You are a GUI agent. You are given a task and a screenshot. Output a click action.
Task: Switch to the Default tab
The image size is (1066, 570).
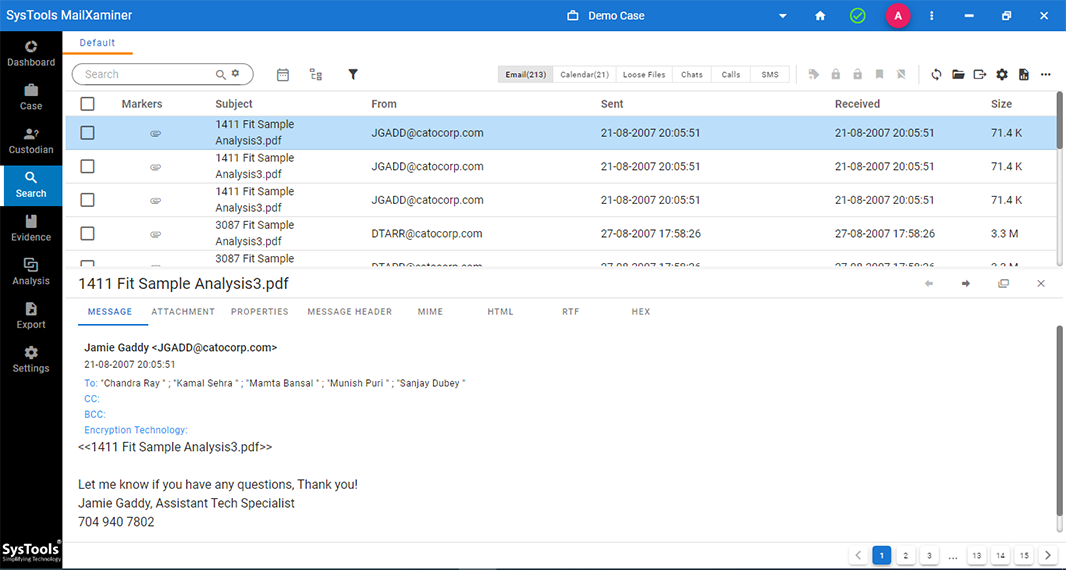[x=97, y=42]
